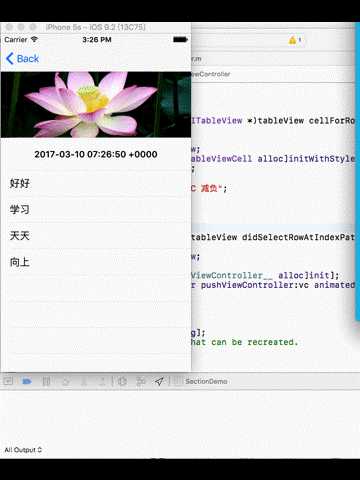Click the 3:26 PM time in status bar
This screenshot has height=480, width=360.
tap(97, 40)
